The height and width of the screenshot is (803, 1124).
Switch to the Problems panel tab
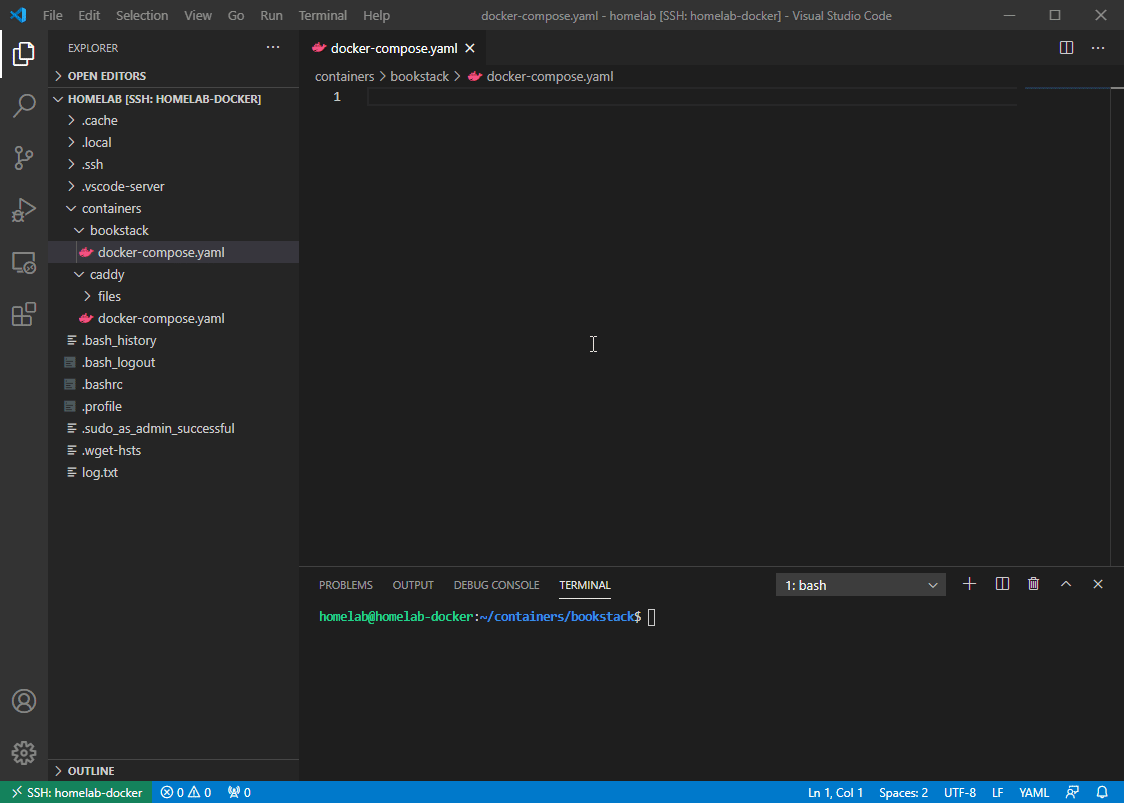pos(346,585)
